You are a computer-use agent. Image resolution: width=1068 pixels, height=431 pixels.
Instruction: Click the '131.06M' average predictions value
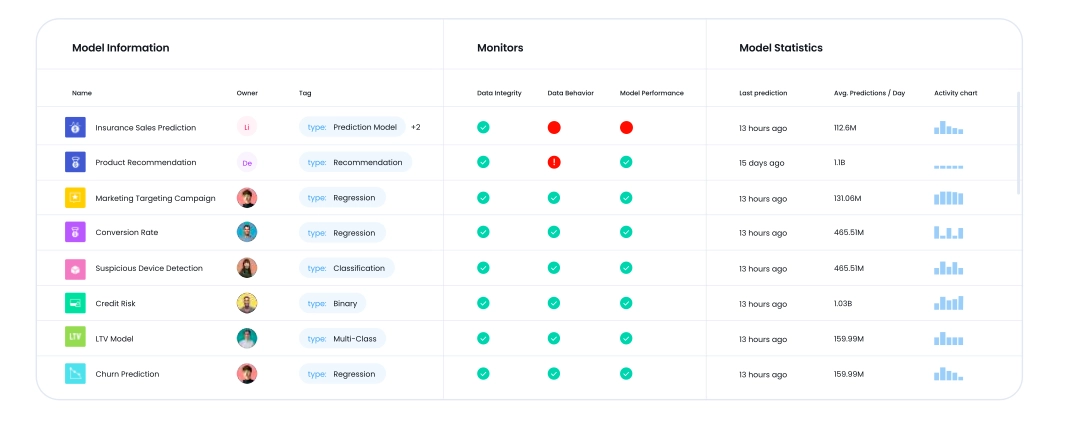click(x=847, y=198)
